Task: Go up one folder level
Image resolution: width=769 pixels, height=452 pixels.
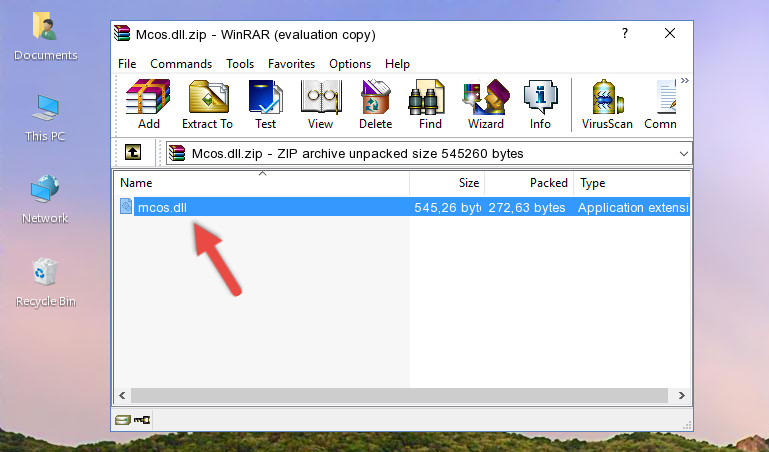Action: (133, 152)
